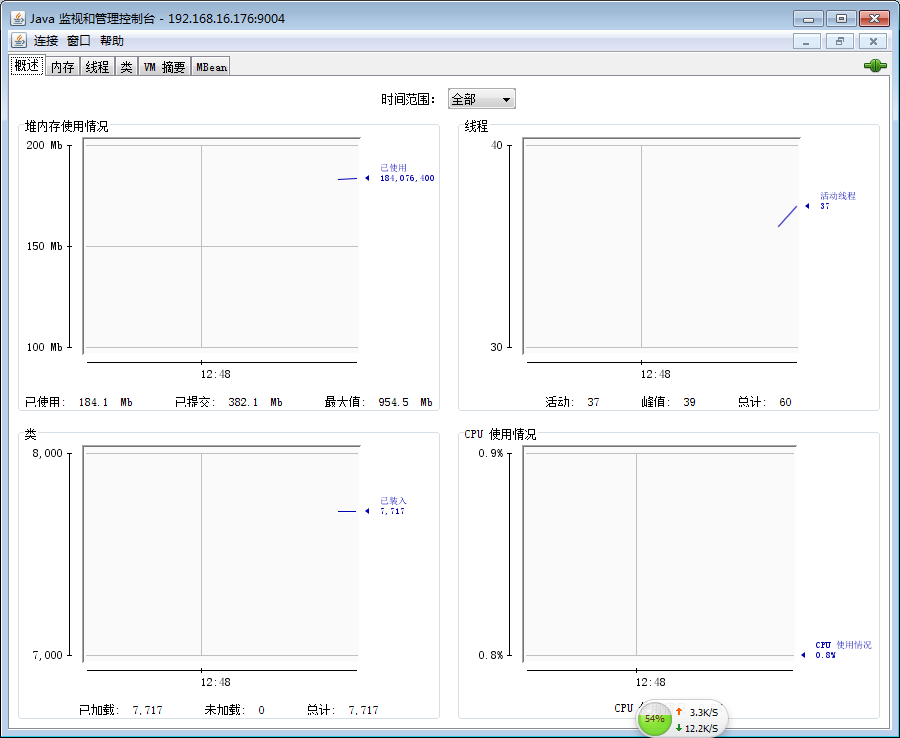Click the 时间范围 label
900x738 pixels.
pos(408,99)
